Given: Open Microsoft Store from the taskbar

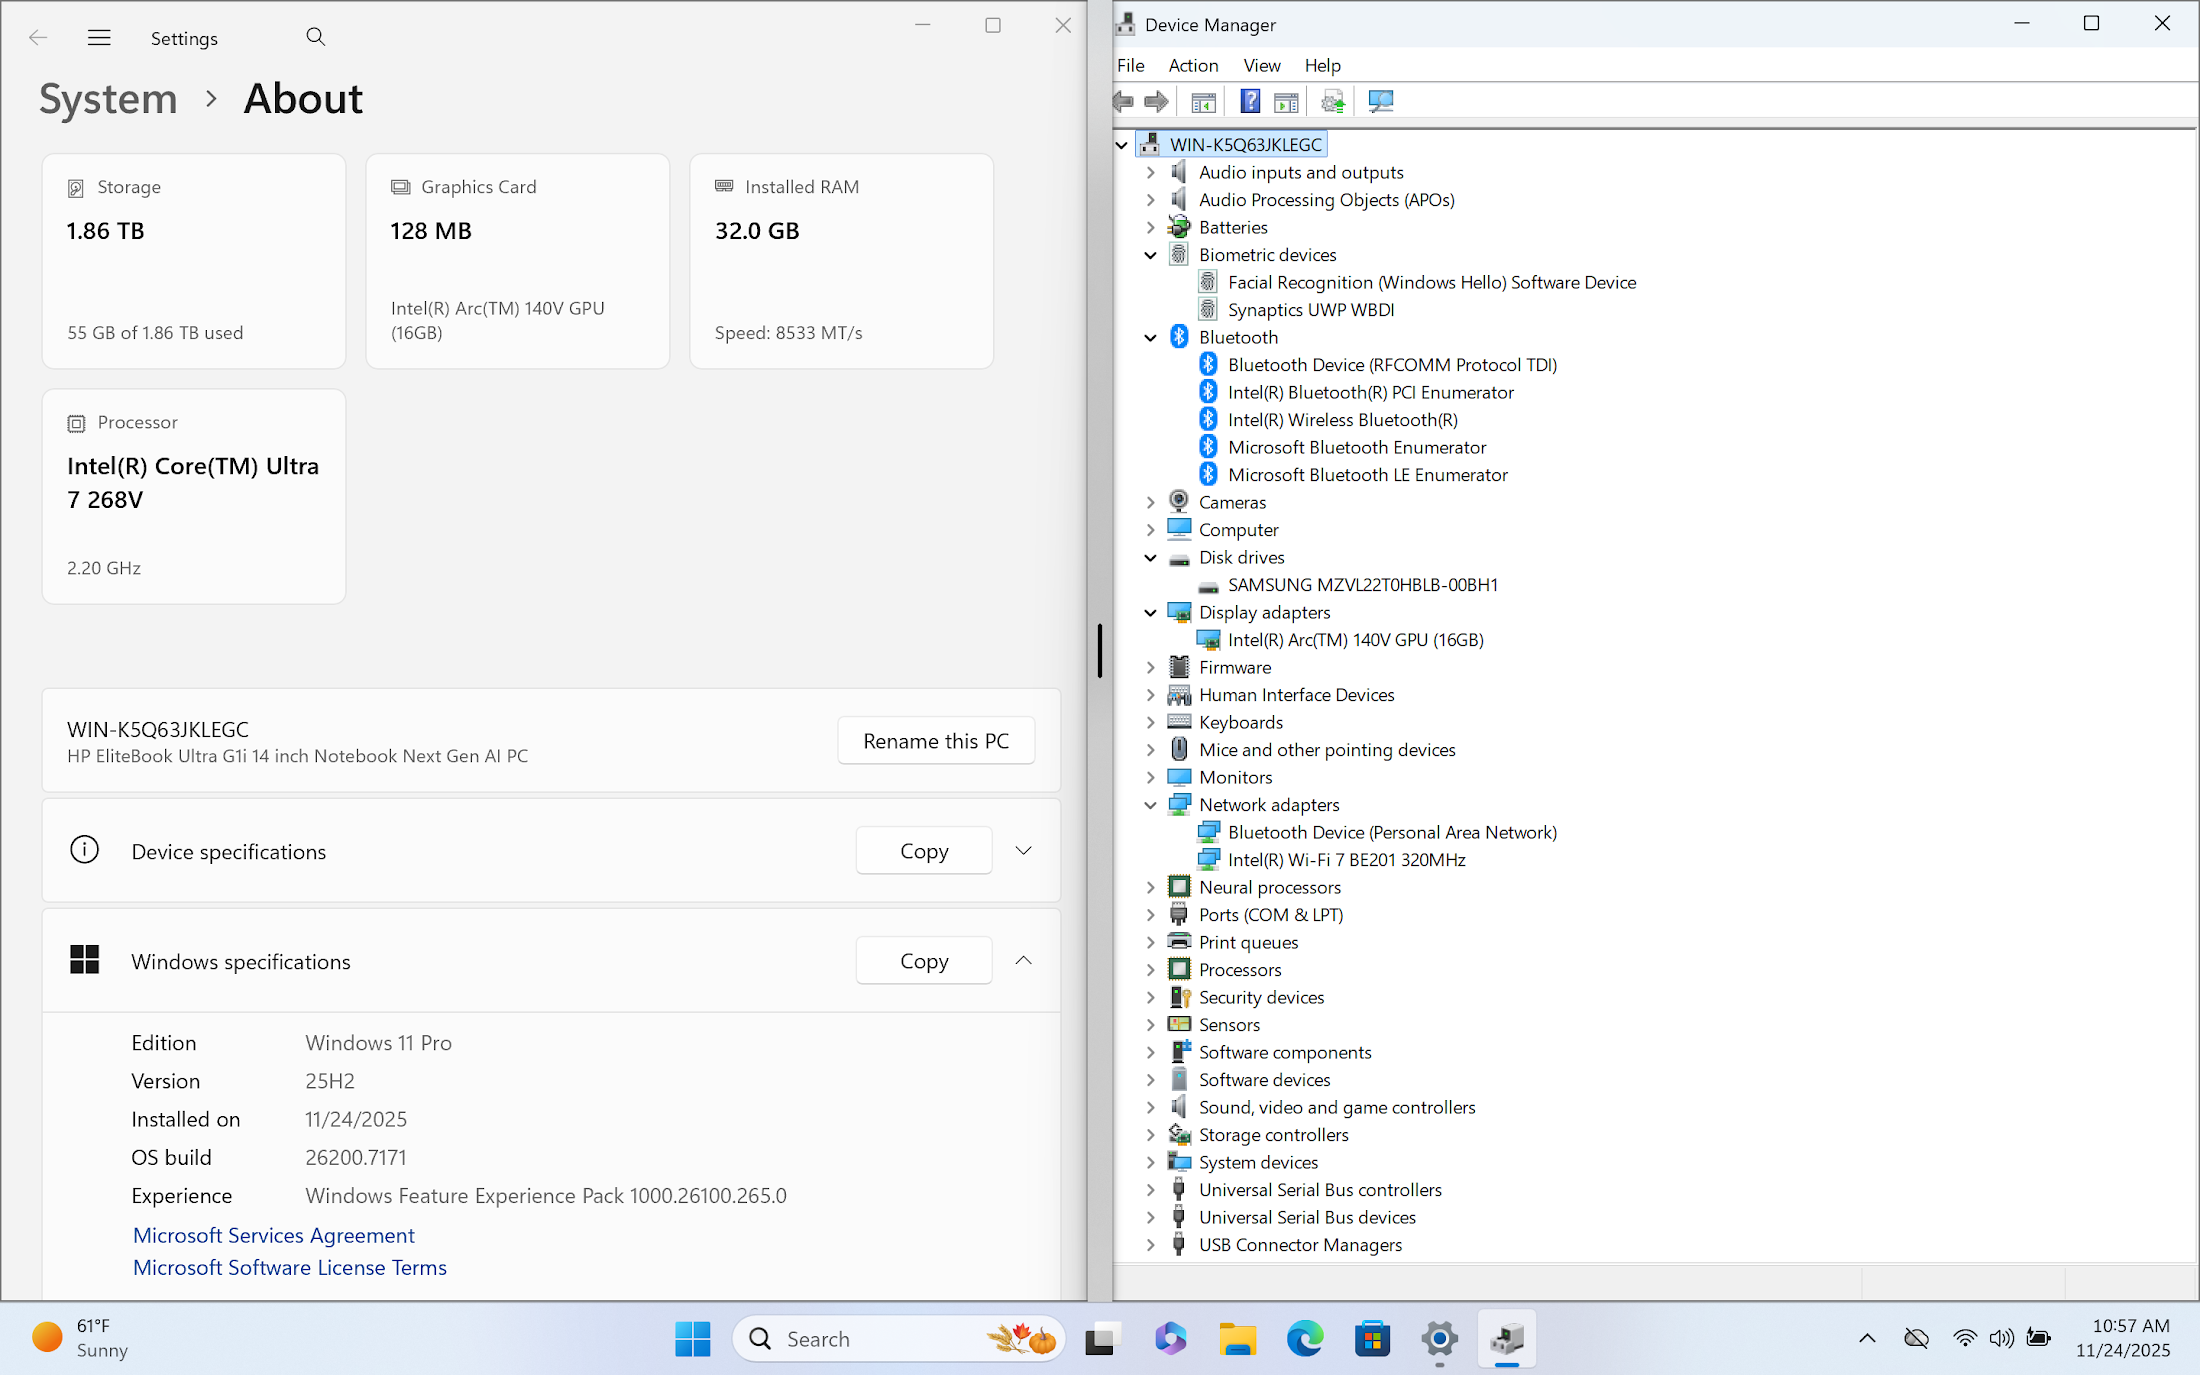Looking at the screenshot, I should click(x=1372, y=1338).
